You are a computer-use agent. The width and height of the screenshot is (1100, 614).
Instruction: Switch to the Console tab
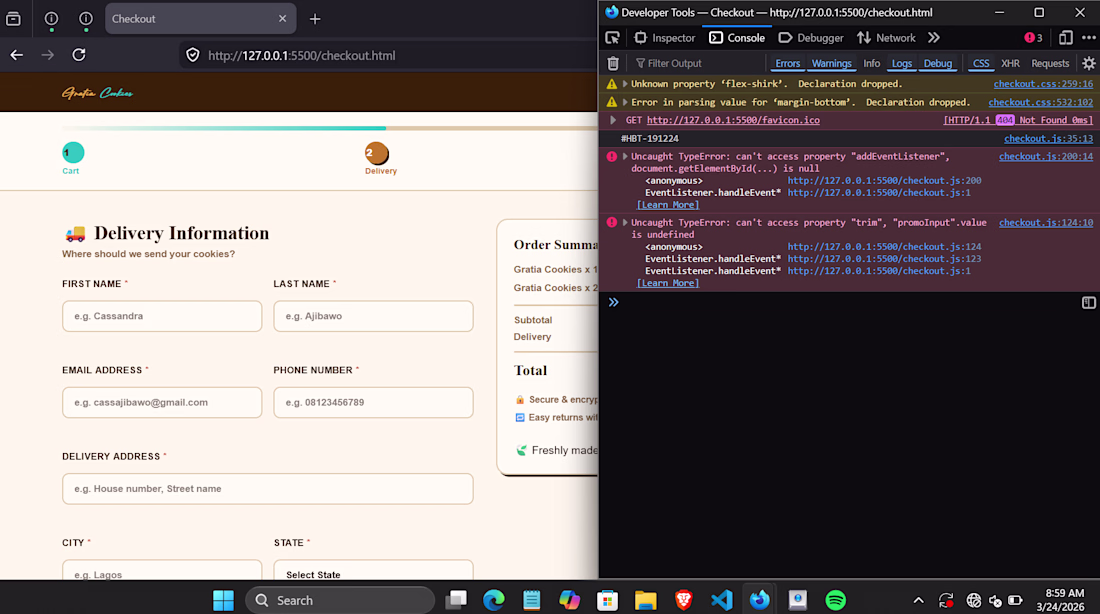[737, 38]
